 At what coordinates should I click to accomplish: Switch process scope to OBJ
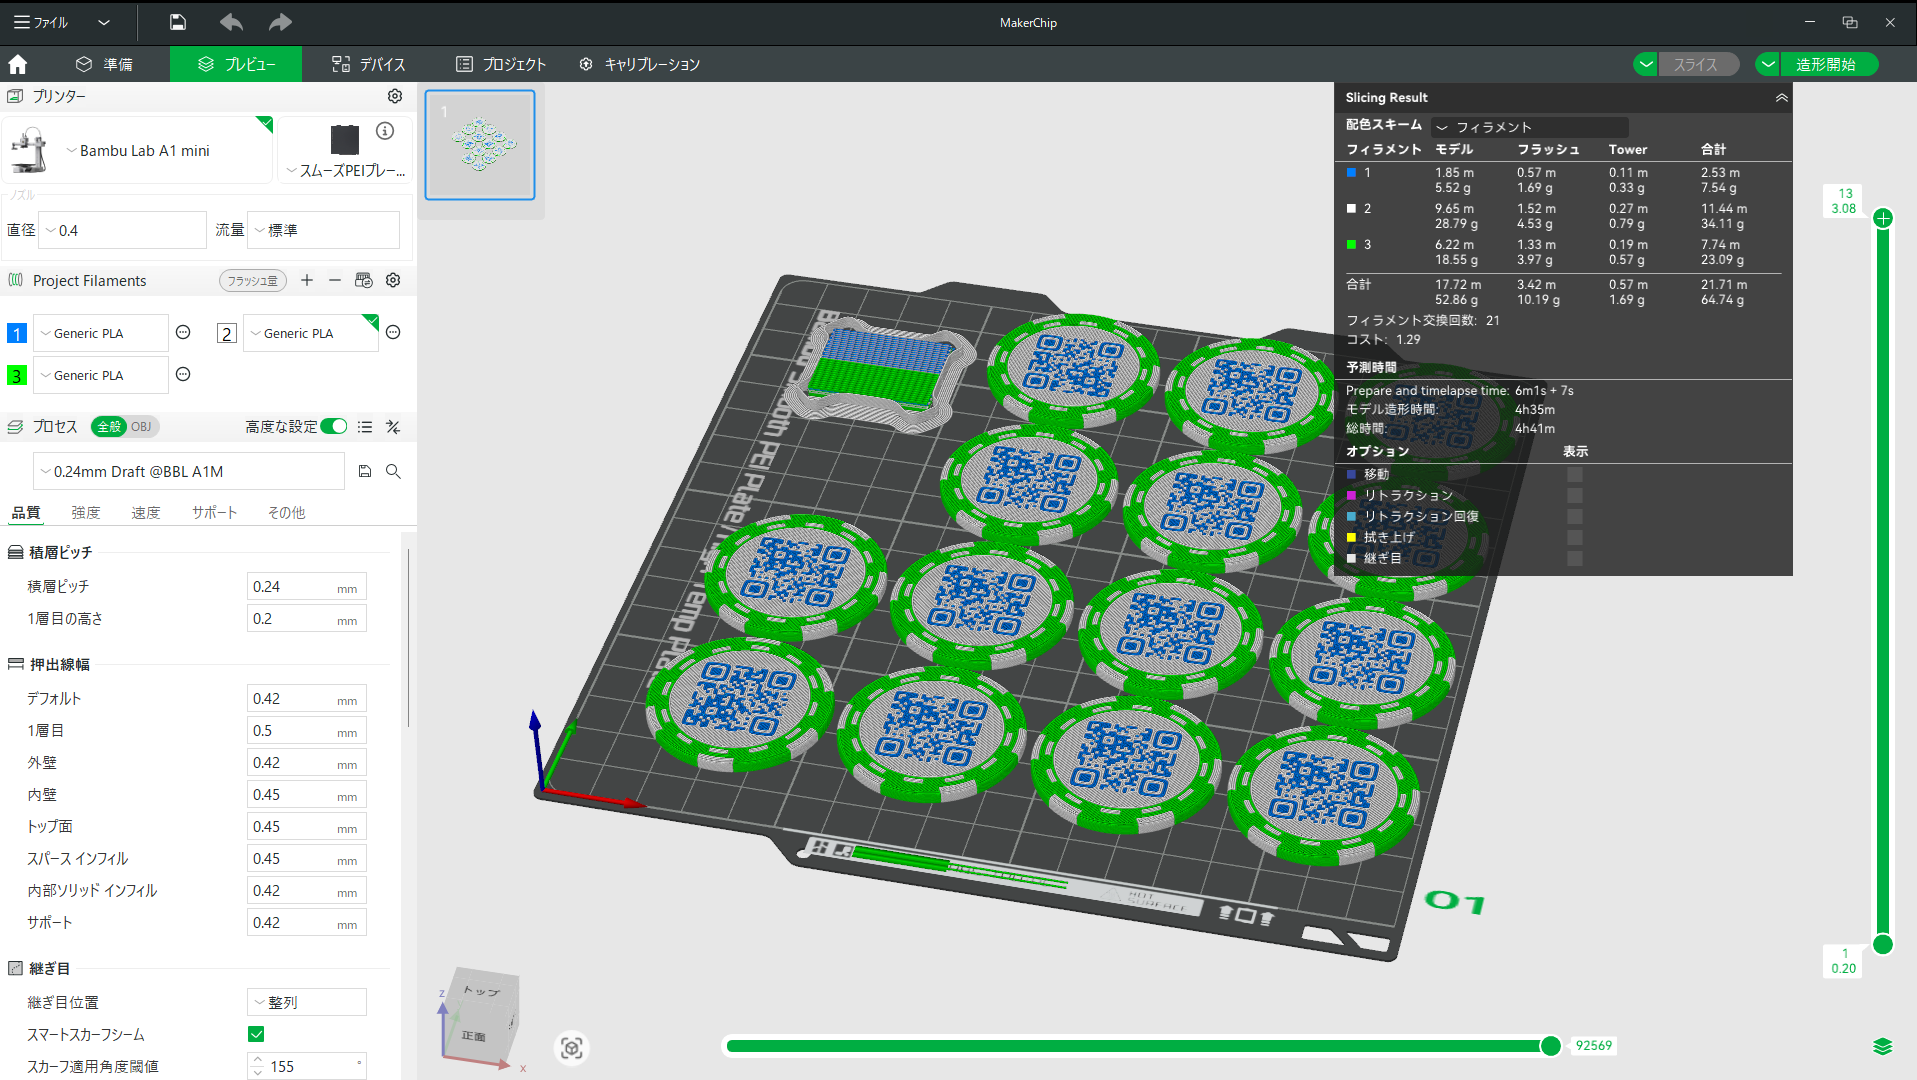tap(141, 427)
